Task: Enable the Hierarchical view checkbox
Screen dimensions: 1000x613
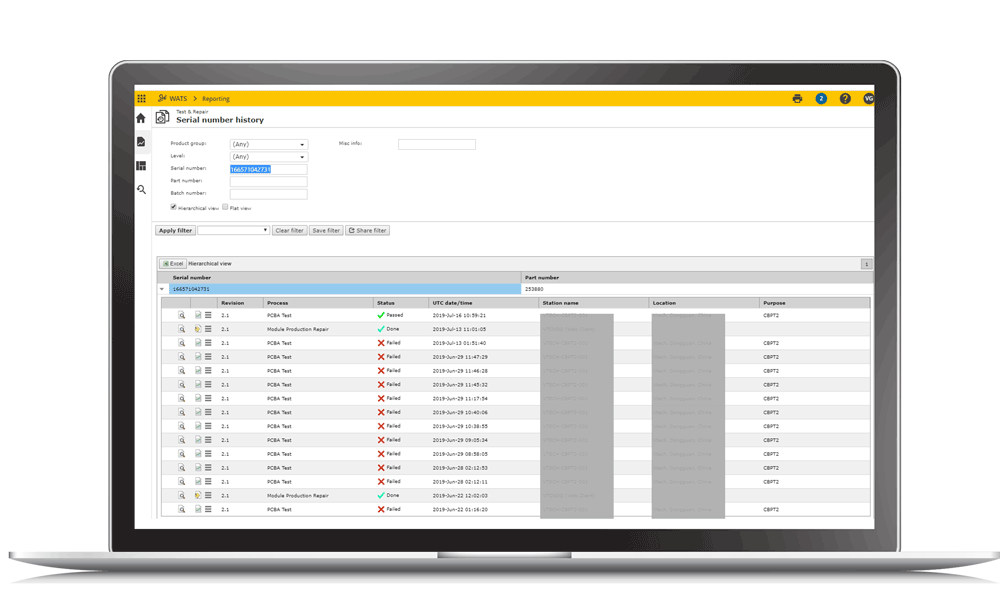Action: click(x=174, y=207)
